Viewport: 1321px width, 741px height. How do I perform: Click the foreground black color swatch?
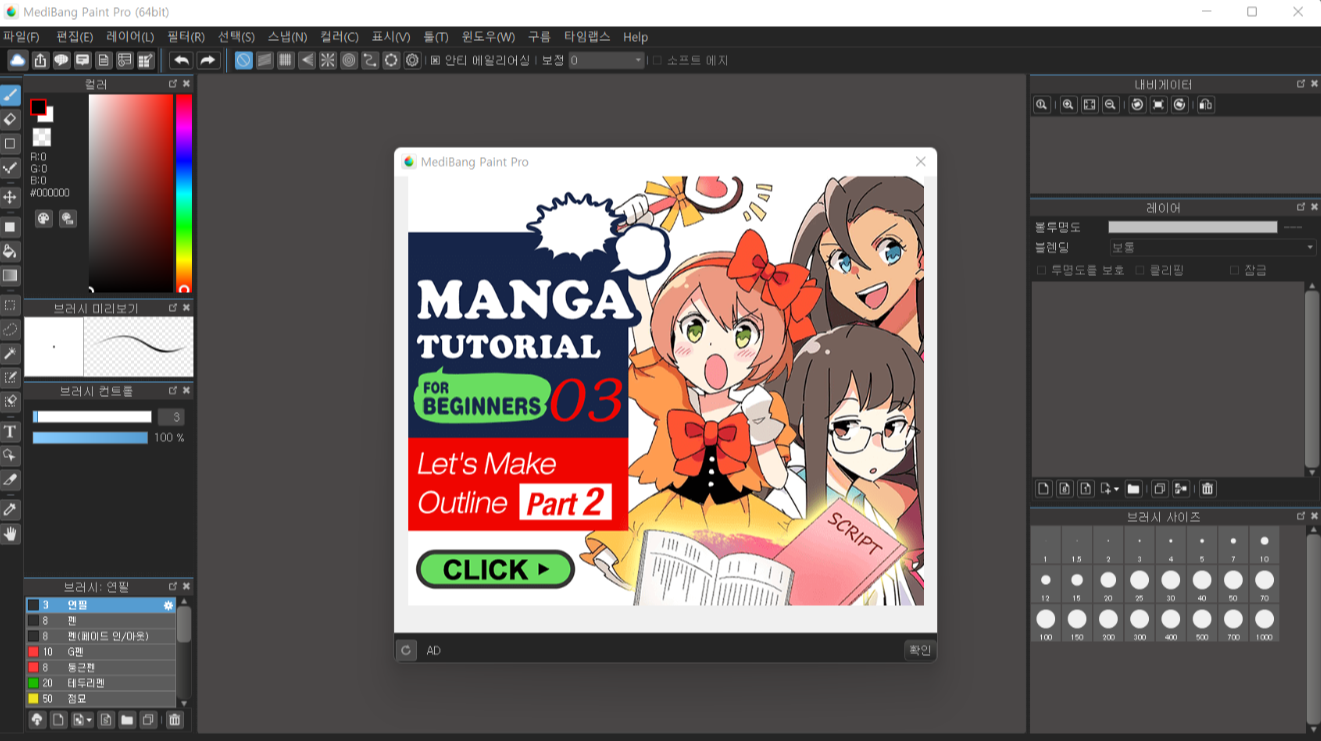38,107
